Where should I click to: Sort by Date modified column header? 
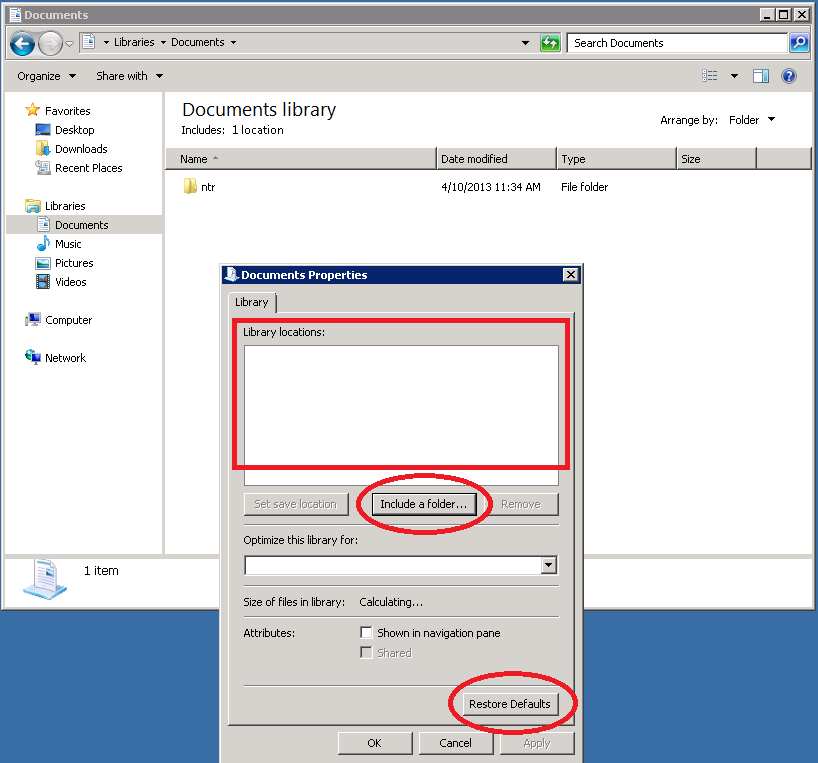[496, 159]
